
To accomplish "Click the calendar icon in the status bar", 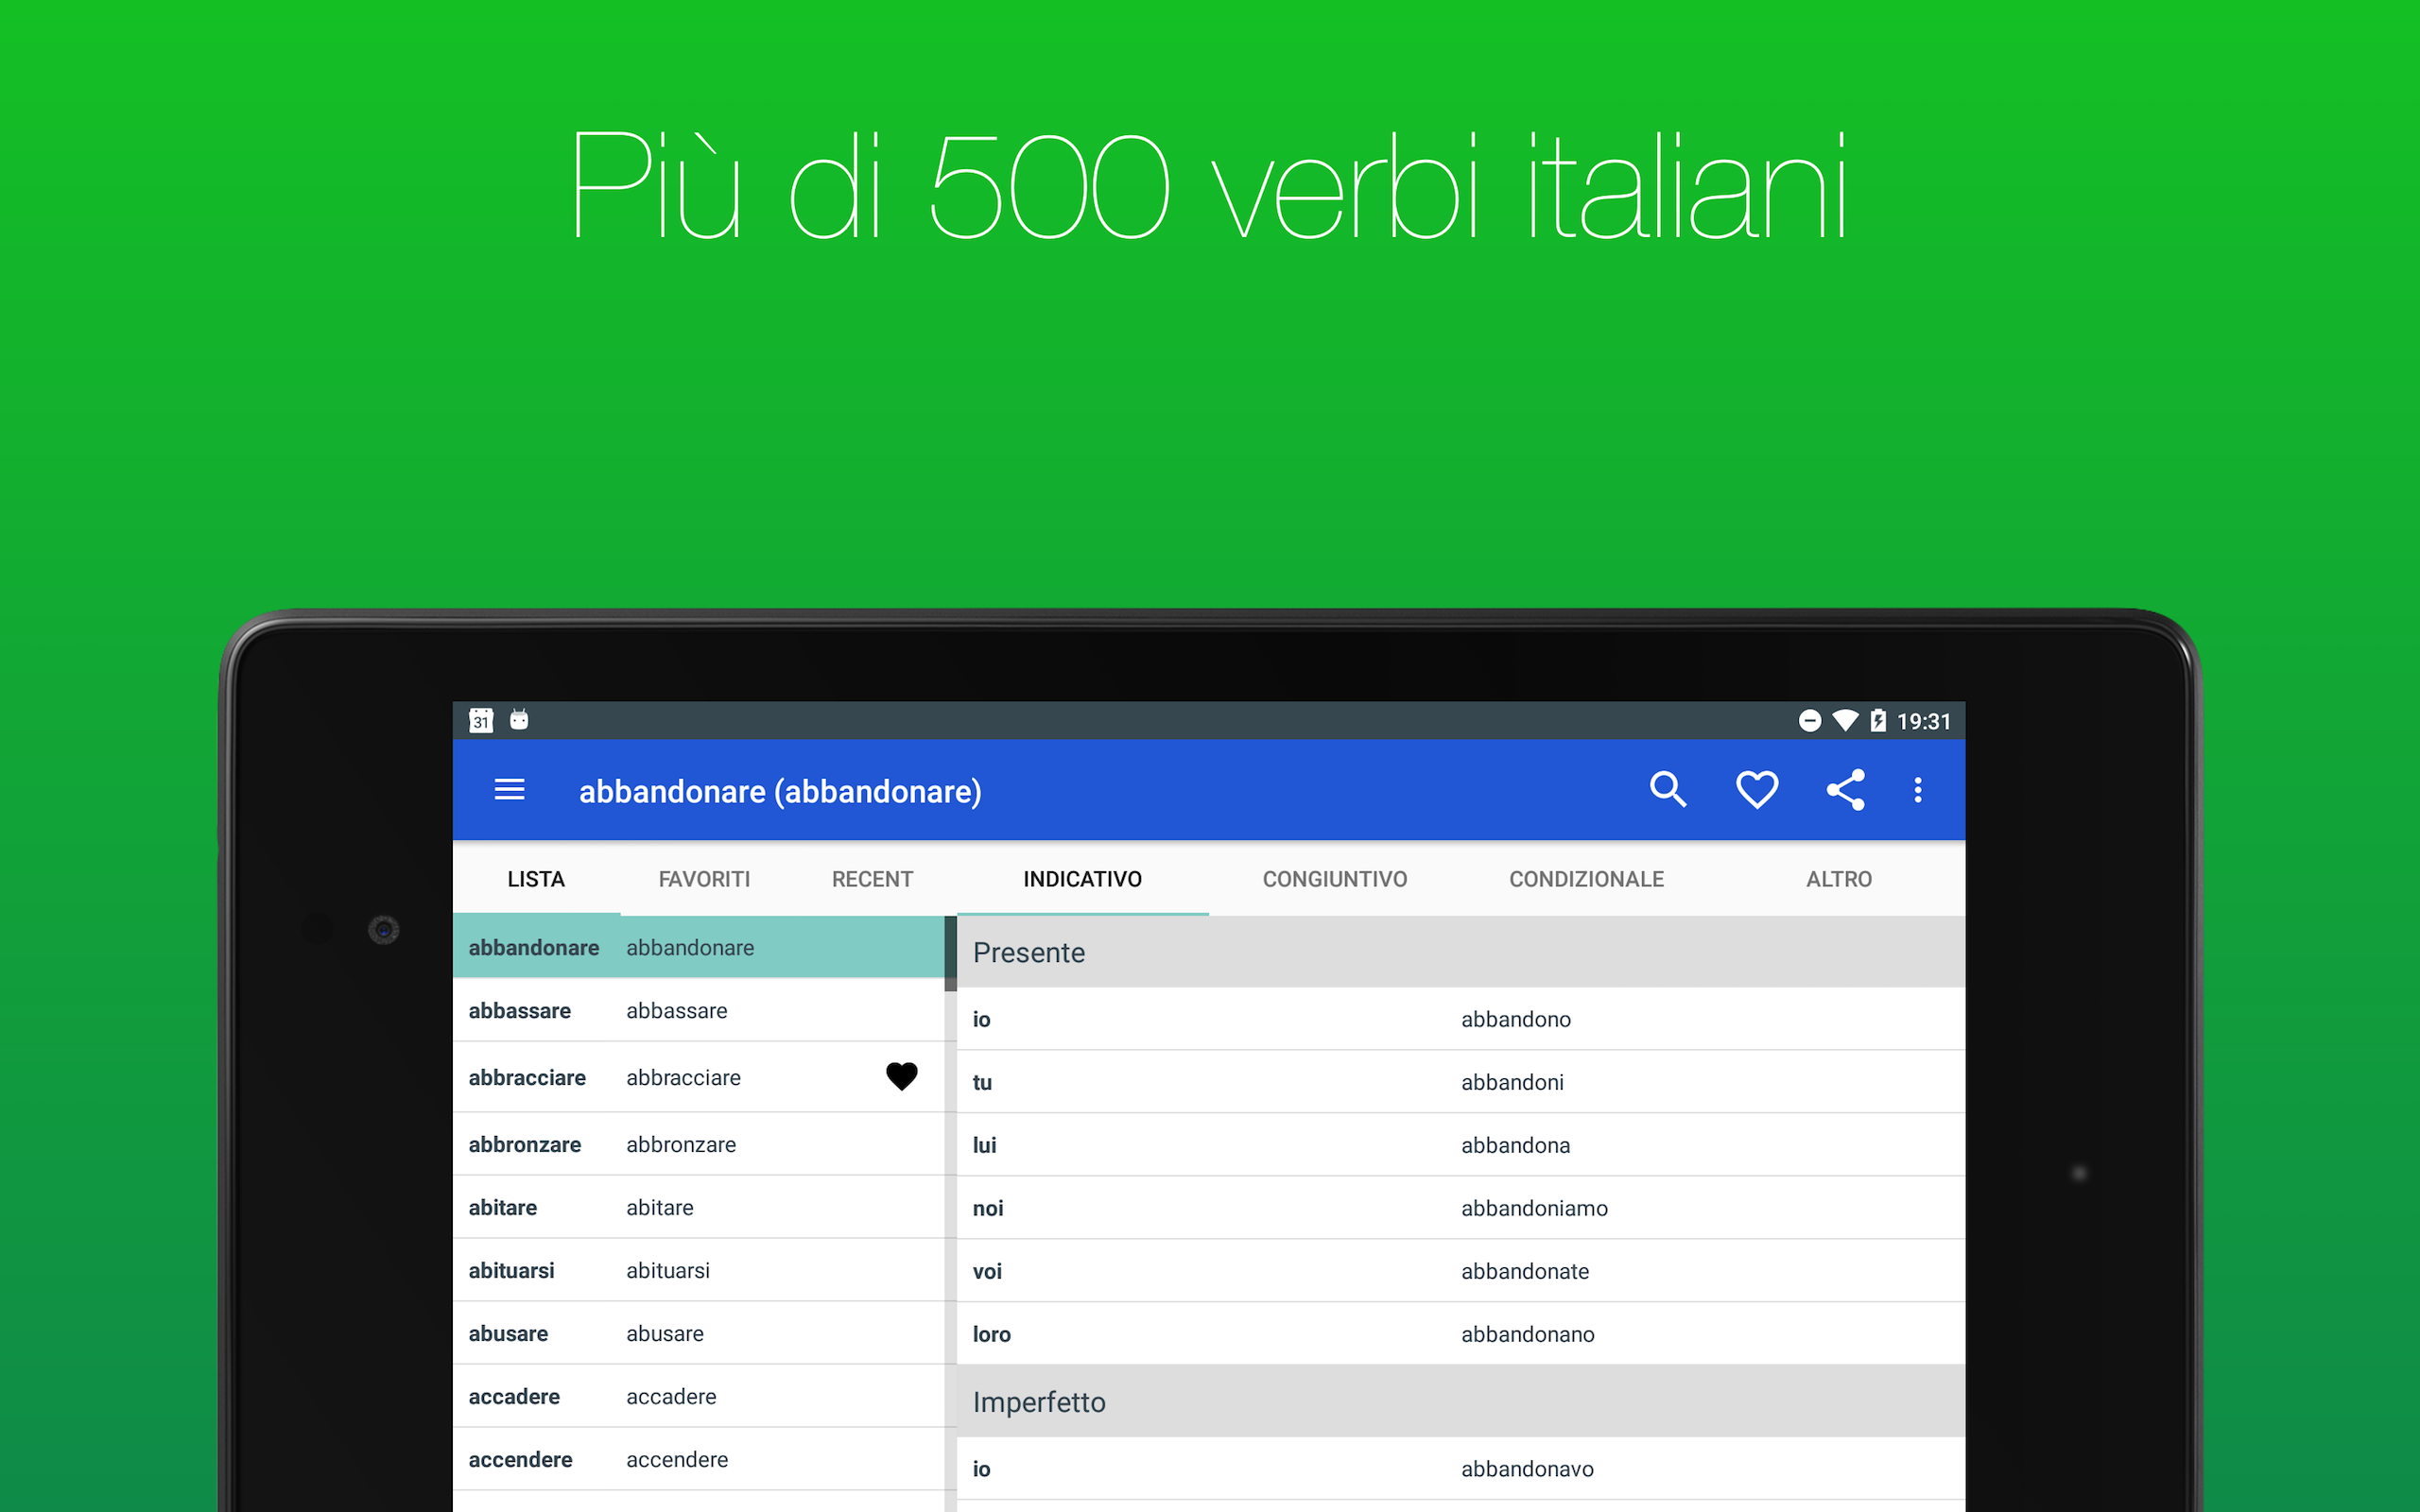I will click(481, 720).
